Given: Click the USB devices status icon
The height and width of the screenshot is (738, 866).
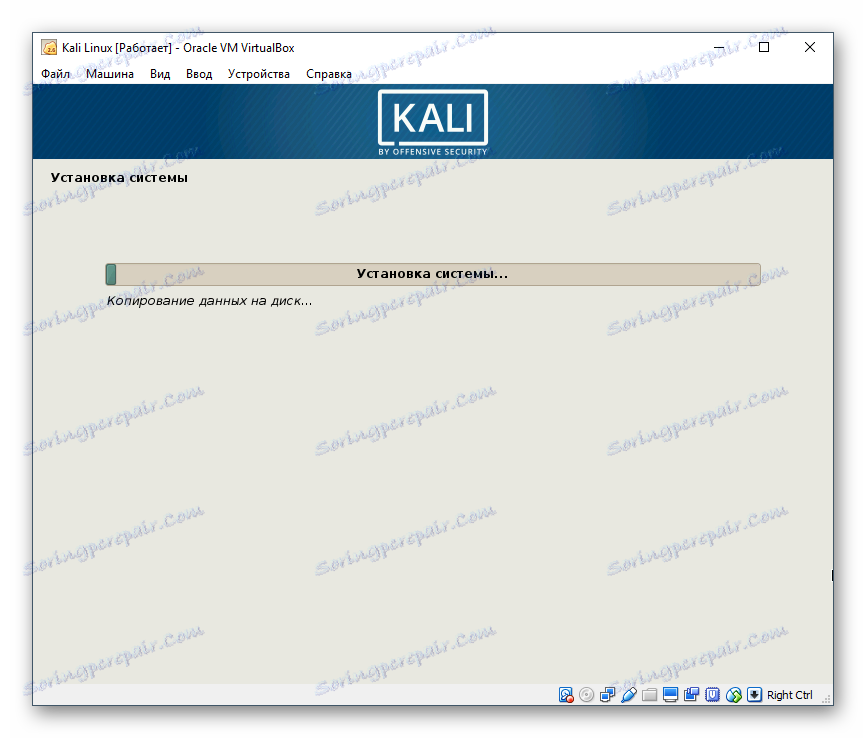Looking at the screenshot, I should (x=629, y=695).
